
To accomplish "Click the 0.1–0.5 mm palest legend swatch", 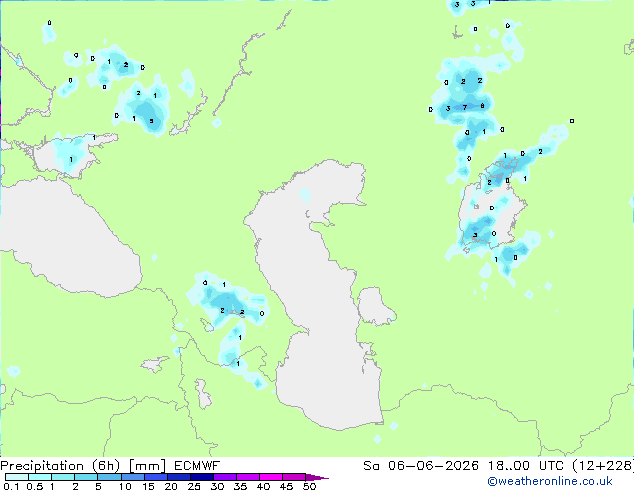I will coord(17,477).
